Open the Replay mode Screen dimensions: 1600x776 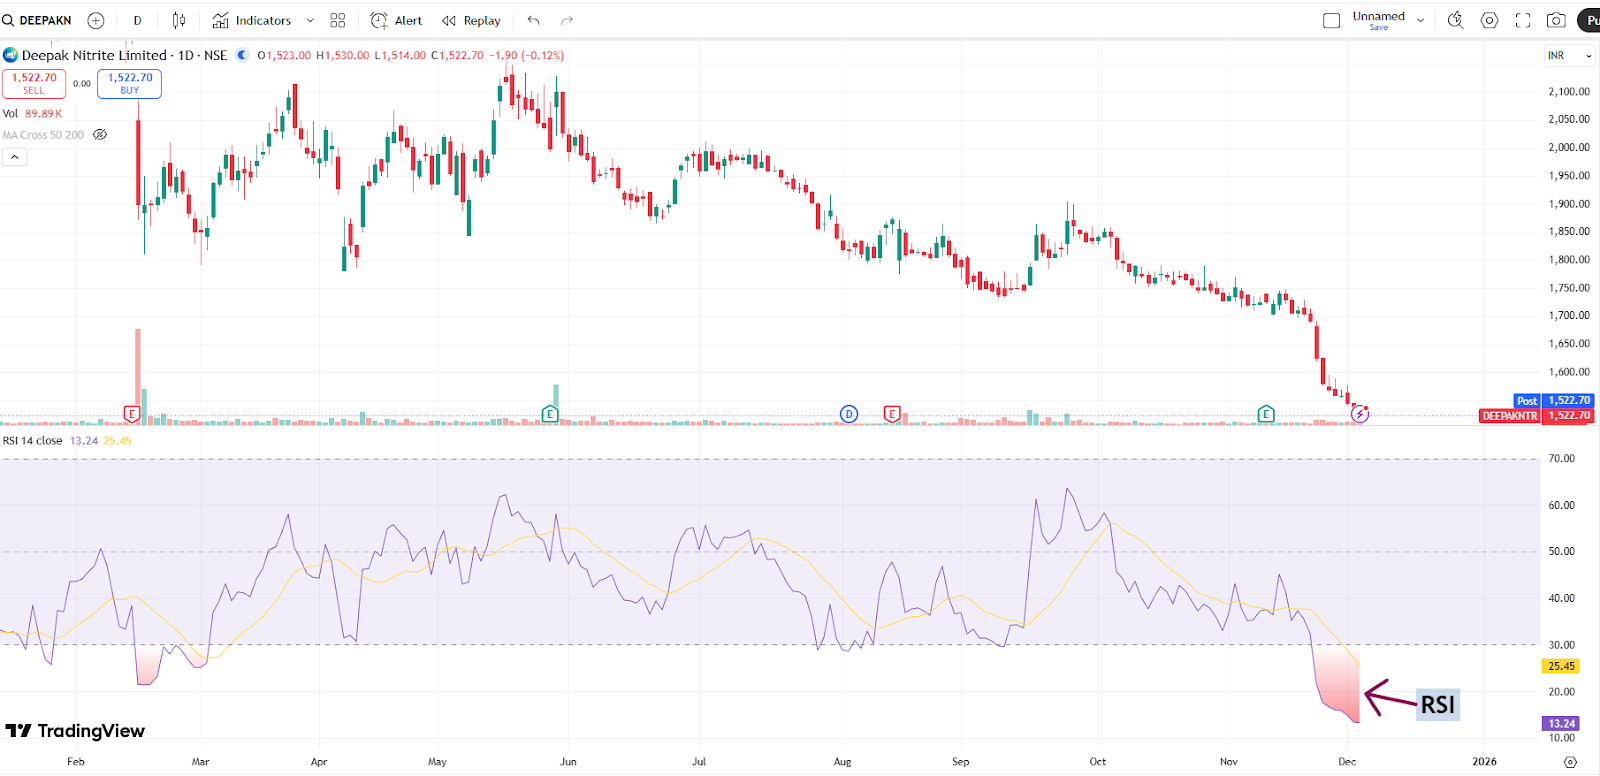click(471, 20)
